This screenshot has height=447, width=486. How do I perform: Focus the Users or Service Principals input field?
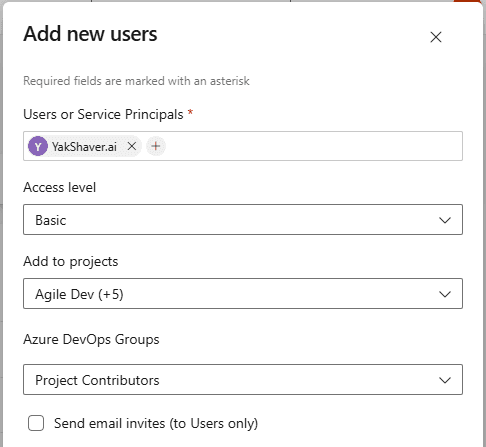pos(313,146)
